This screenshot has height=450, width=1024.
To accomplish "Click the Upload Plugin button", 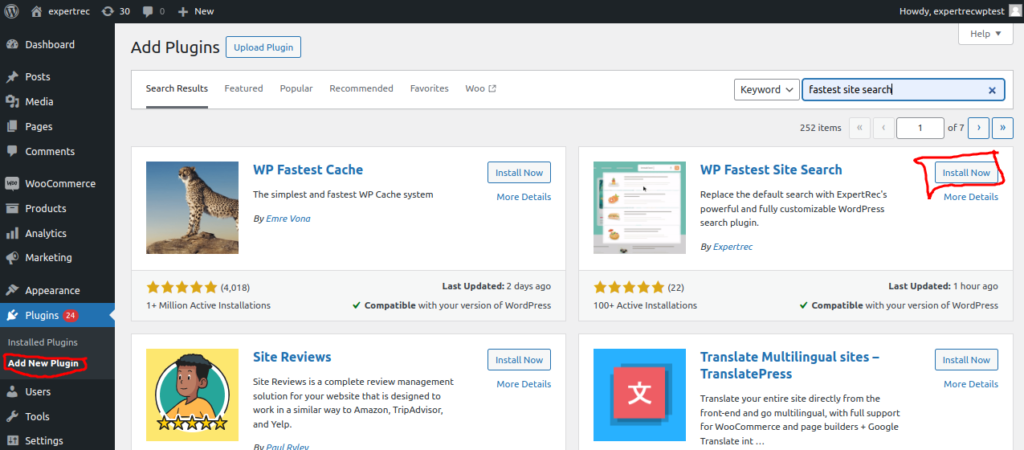I will coord(263,47).
